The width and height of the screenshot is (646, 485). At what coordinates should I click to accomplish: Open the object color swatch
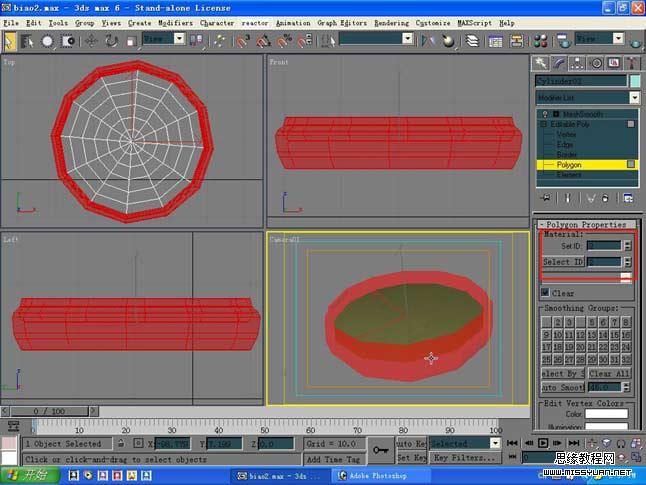point(635,81)
